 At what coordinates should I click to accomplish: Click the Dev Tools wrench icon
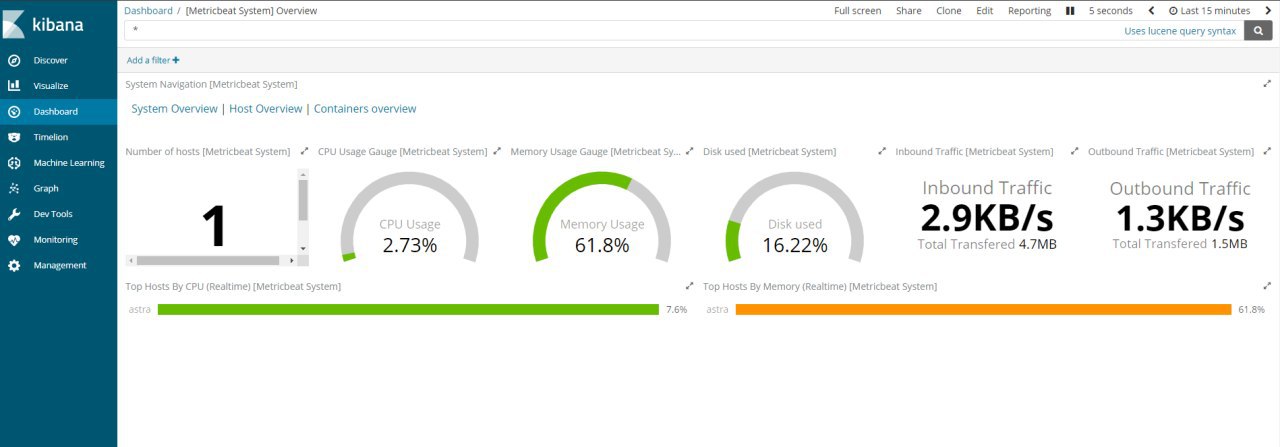(x=14, y=214)
